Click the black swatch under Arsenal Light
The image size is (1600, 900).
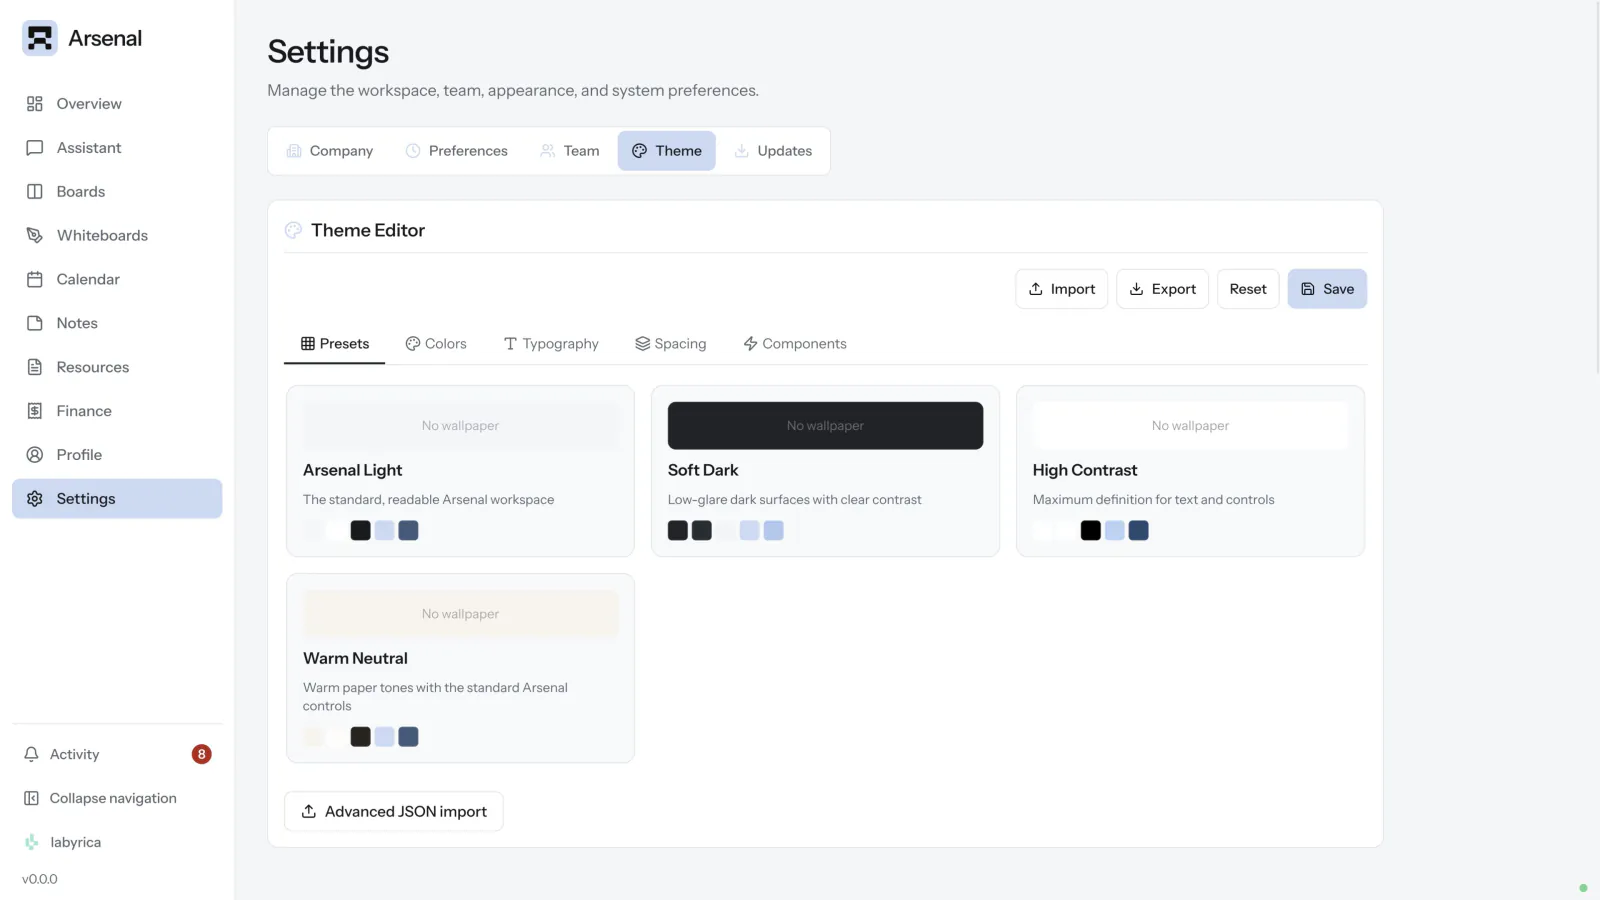pos(361,531)
